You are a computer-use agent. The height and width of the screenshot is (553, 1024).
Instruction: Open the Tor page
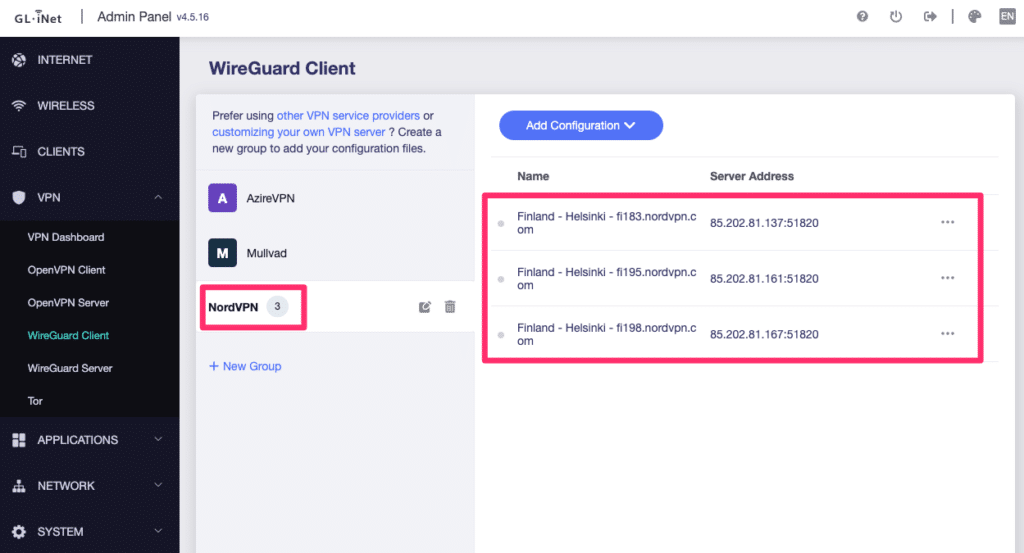click(35, 401)
